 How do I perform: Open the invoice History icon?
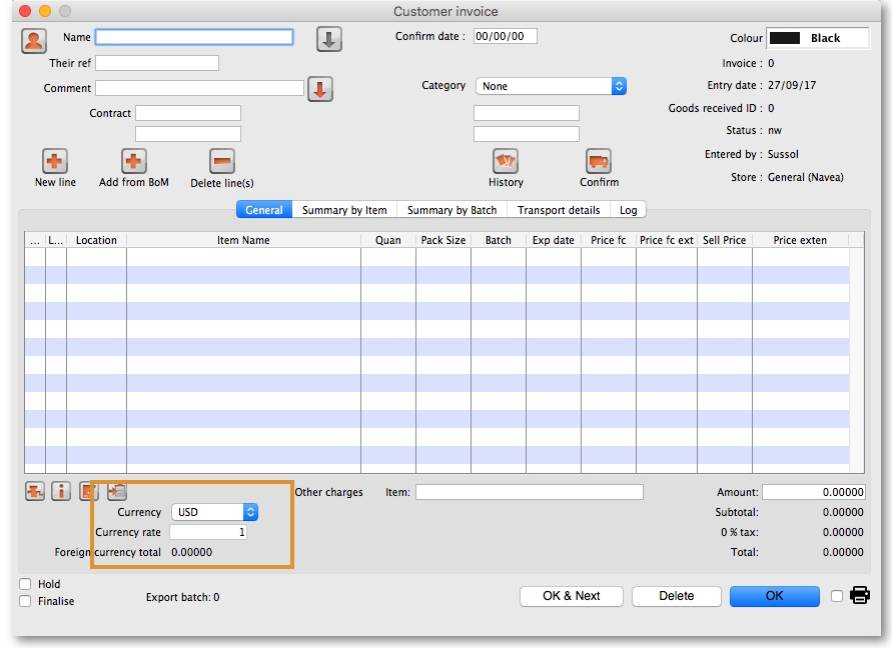pyautogui.click(x=505, y=162)
